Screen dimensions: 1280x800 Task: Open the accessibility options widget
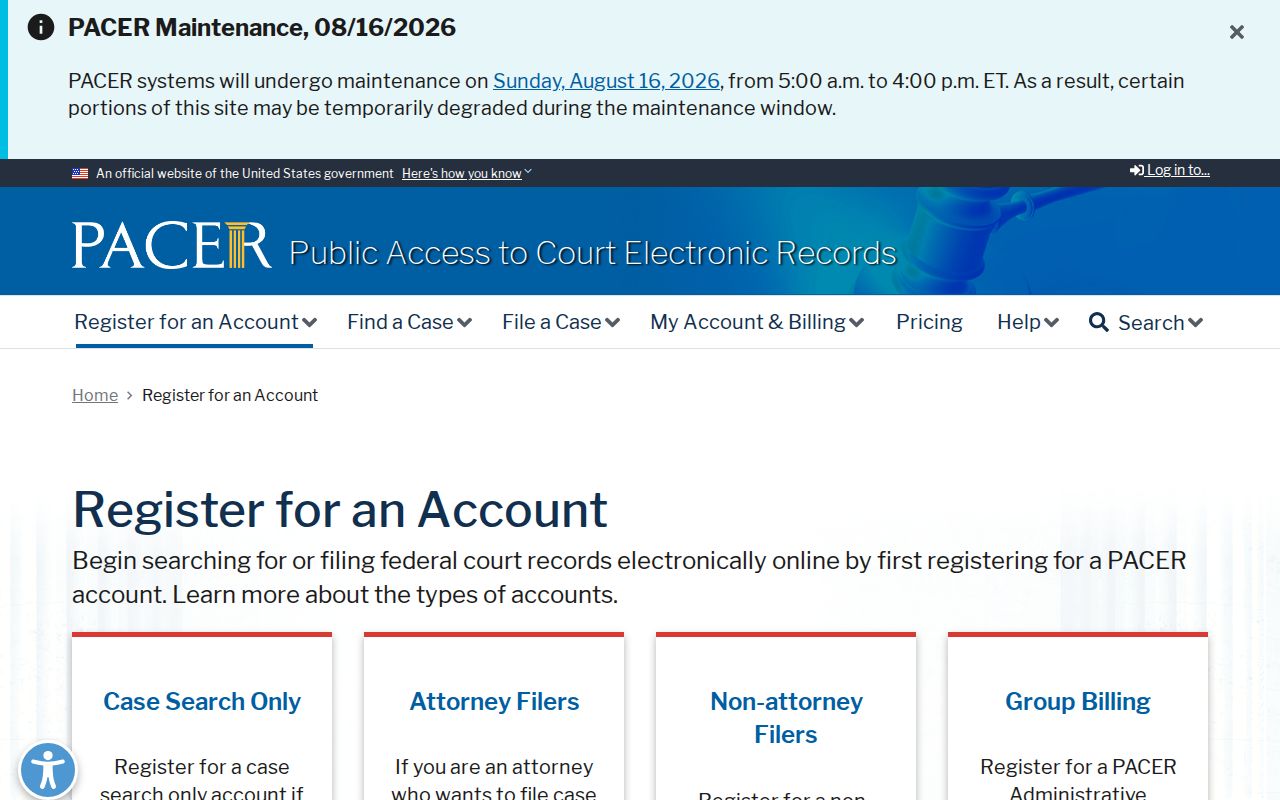pos(47,771)
